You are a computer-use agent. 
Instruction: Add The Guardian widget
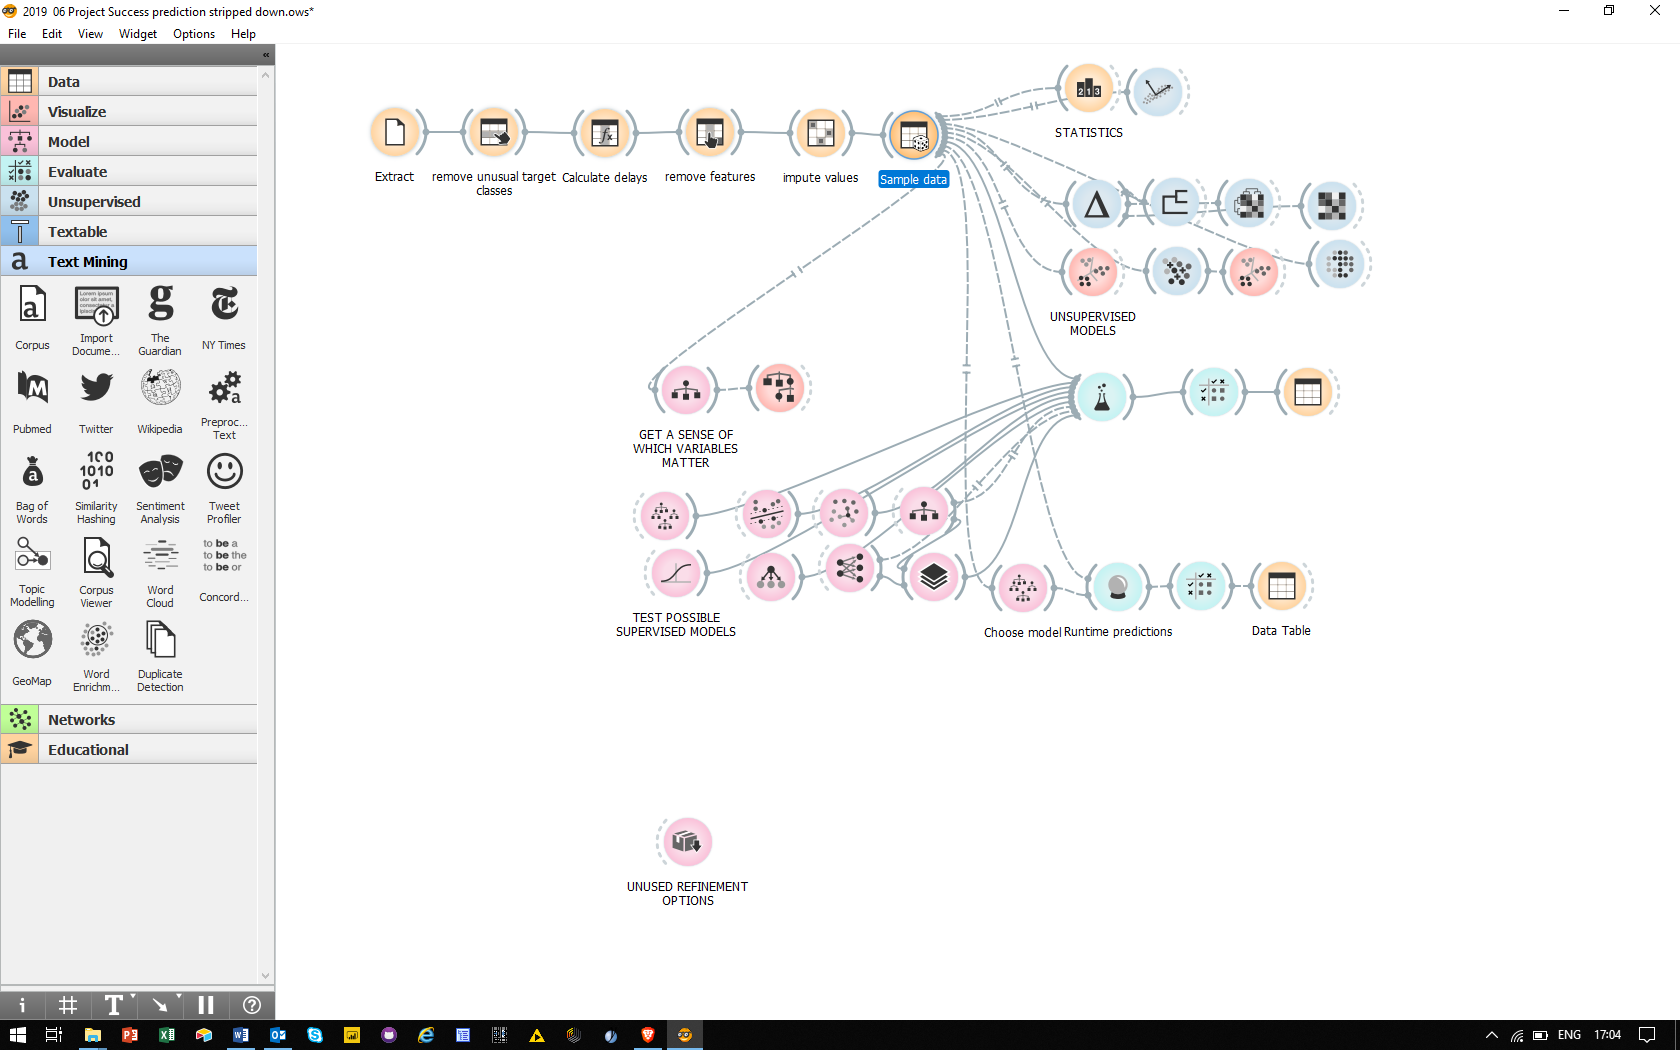[160, 320]
